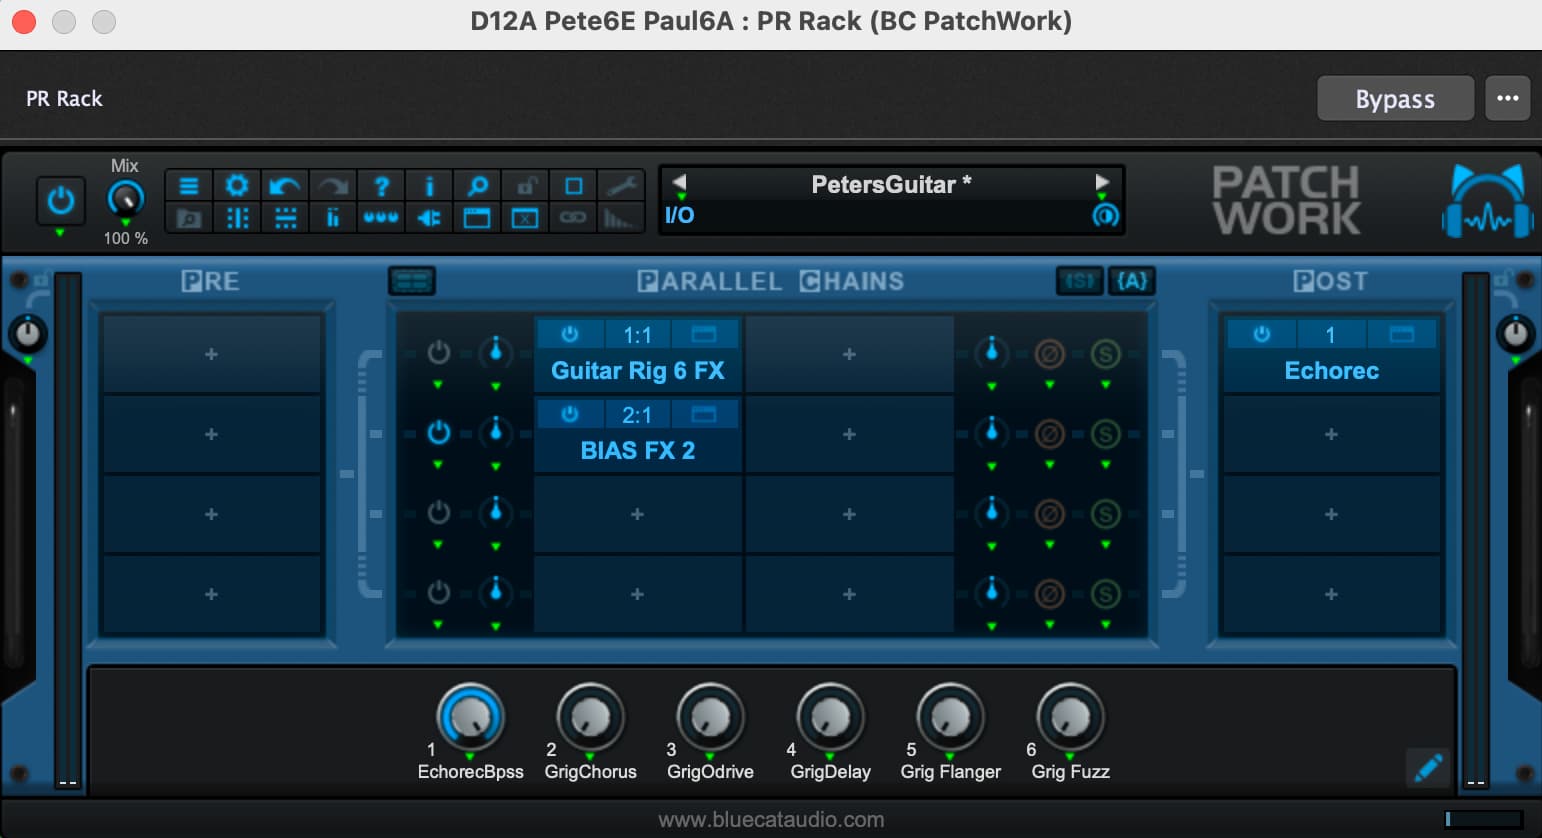Image resolution: width=1542 pixels, height=838 pixels.
Task: Open the PetersGuitar preset menu
Action: pyautogui.click(x=890, y=184)
